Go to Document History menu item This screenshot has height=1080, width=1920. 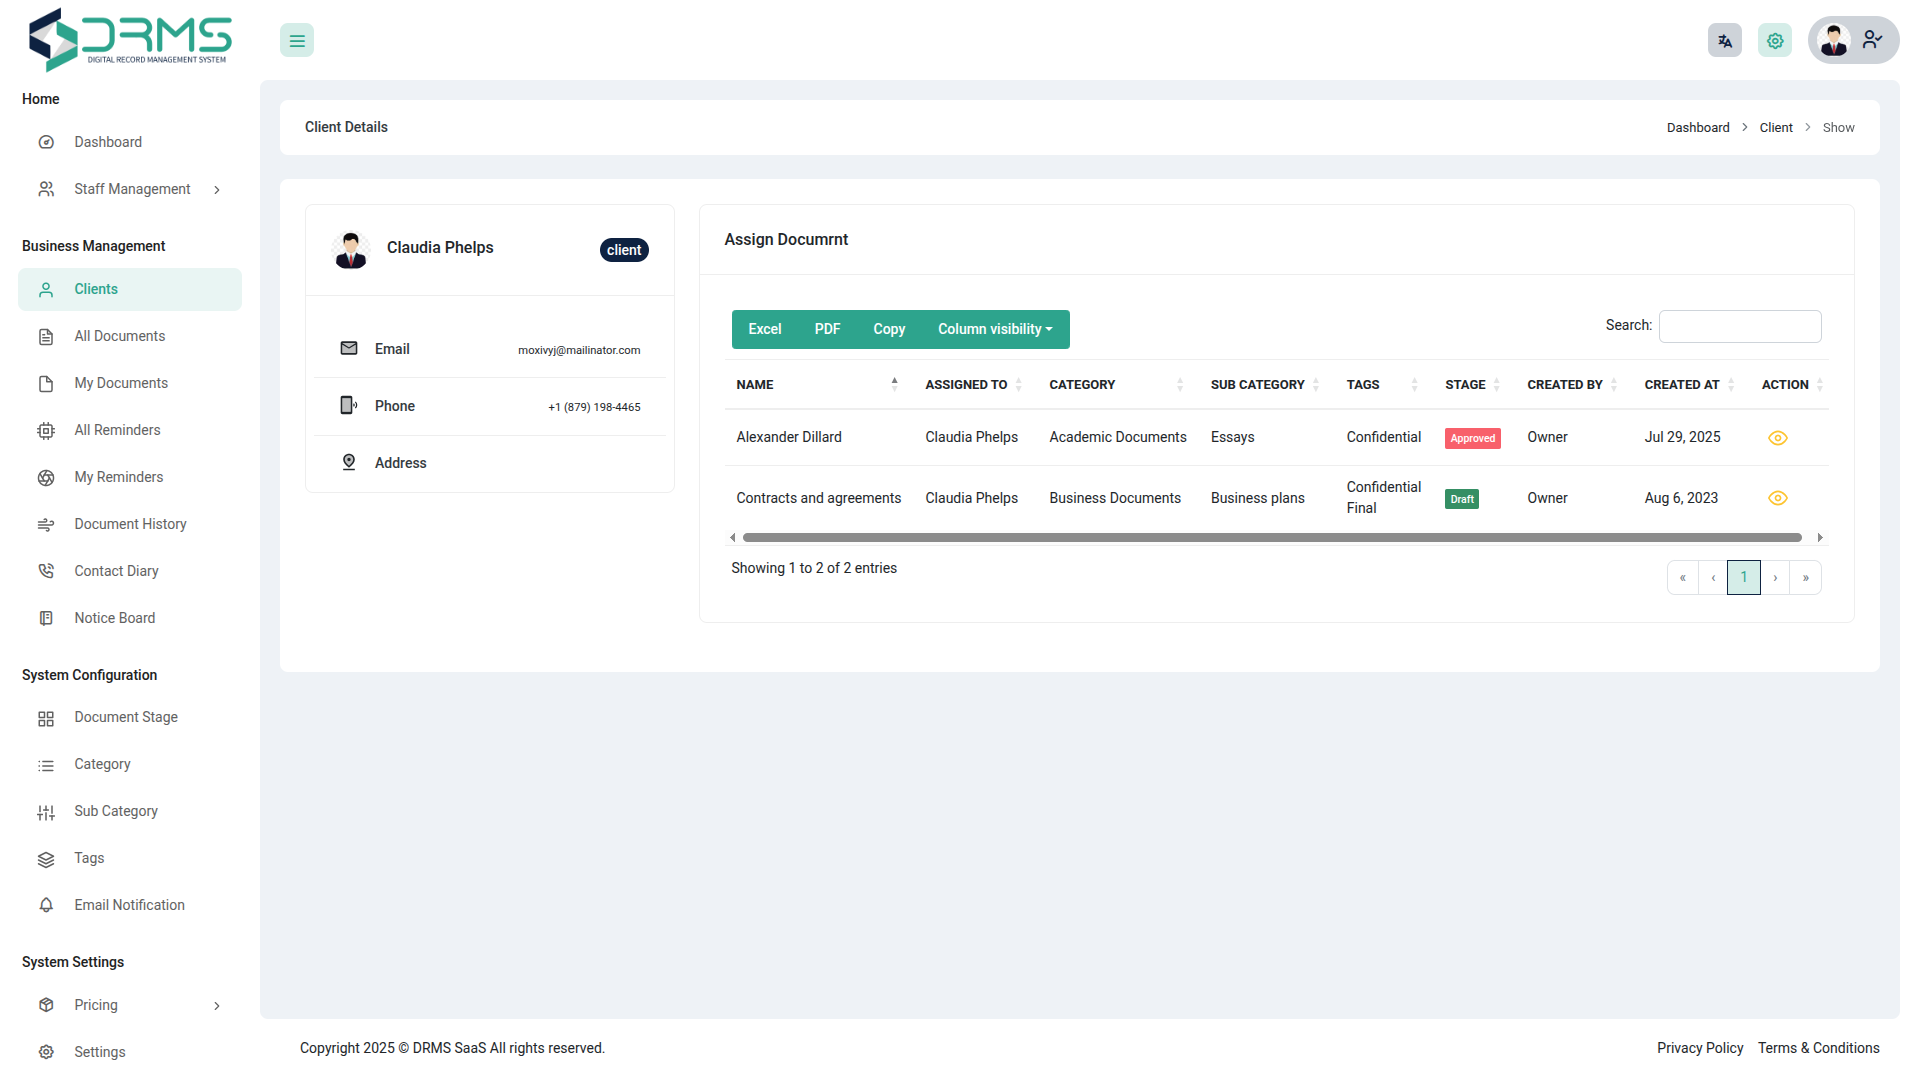click(x=130, y=524)
